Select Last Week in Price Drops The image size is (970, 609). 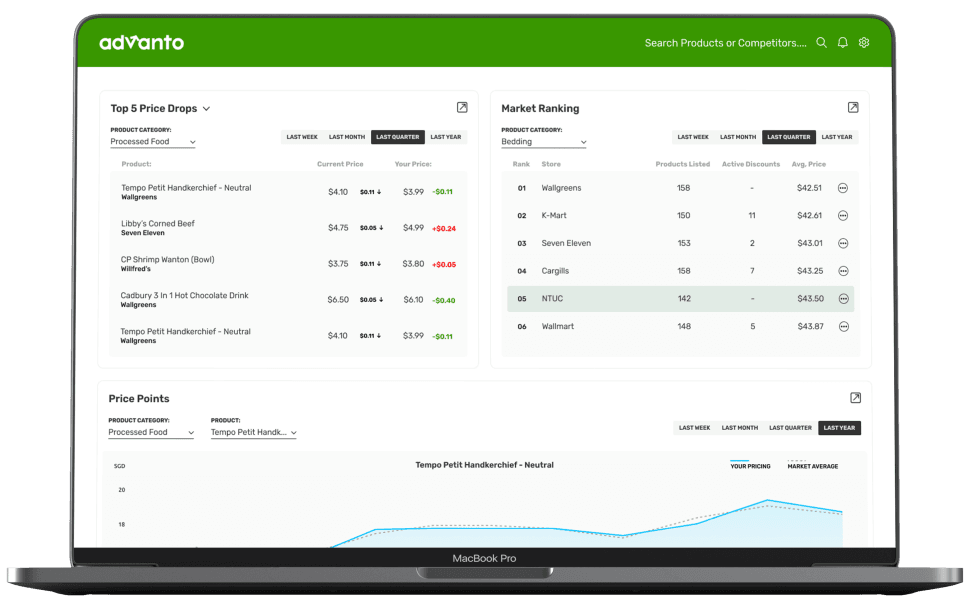click(302, 137)
